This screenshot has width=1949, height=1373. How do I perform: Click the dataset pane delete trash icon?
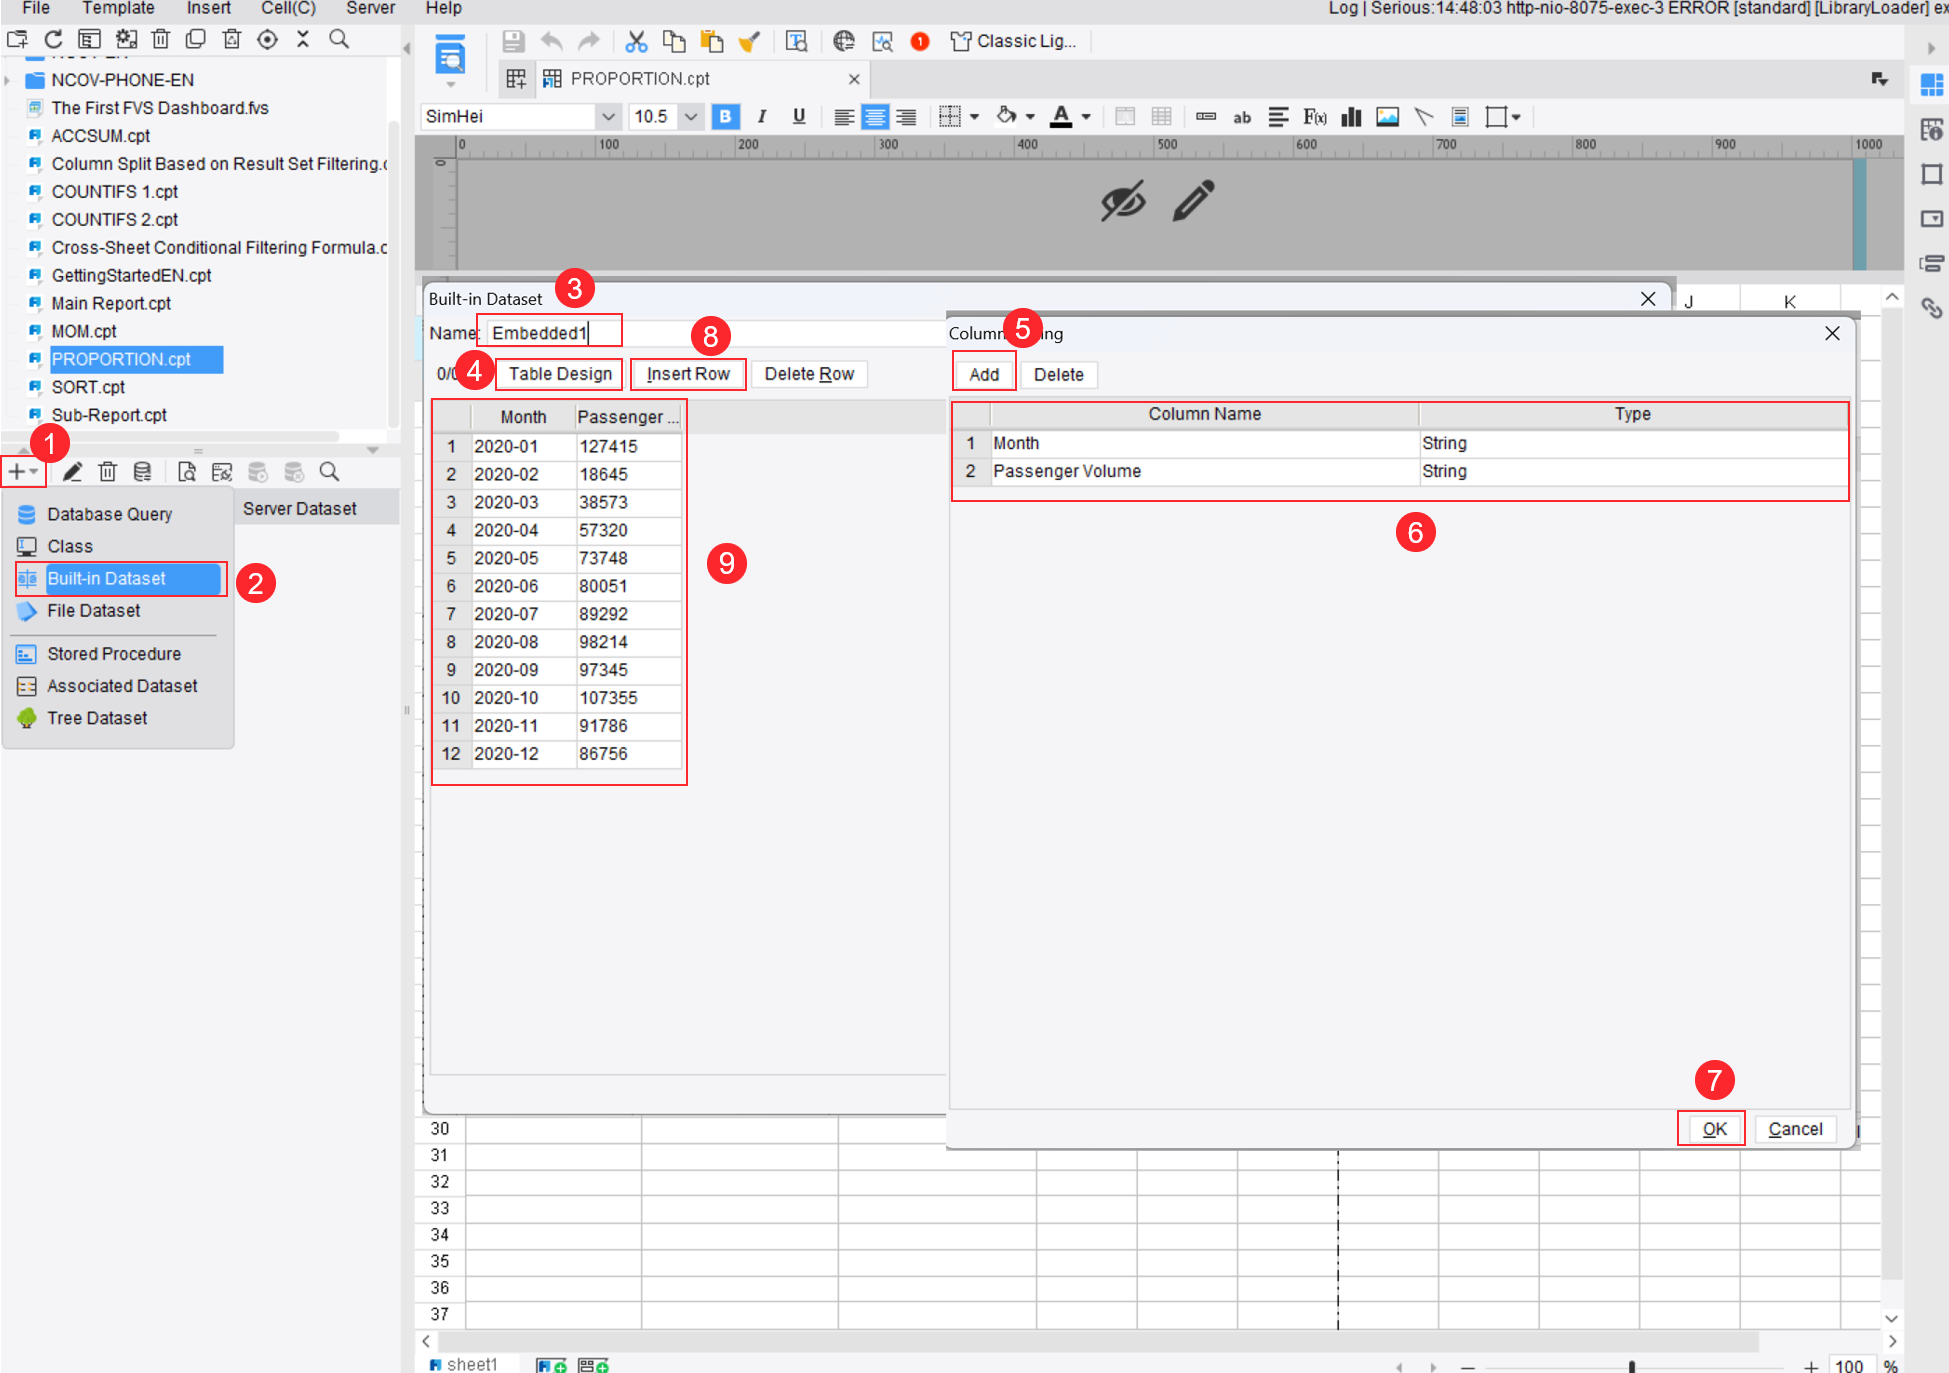pyautogui.click(x=107, y=471)
